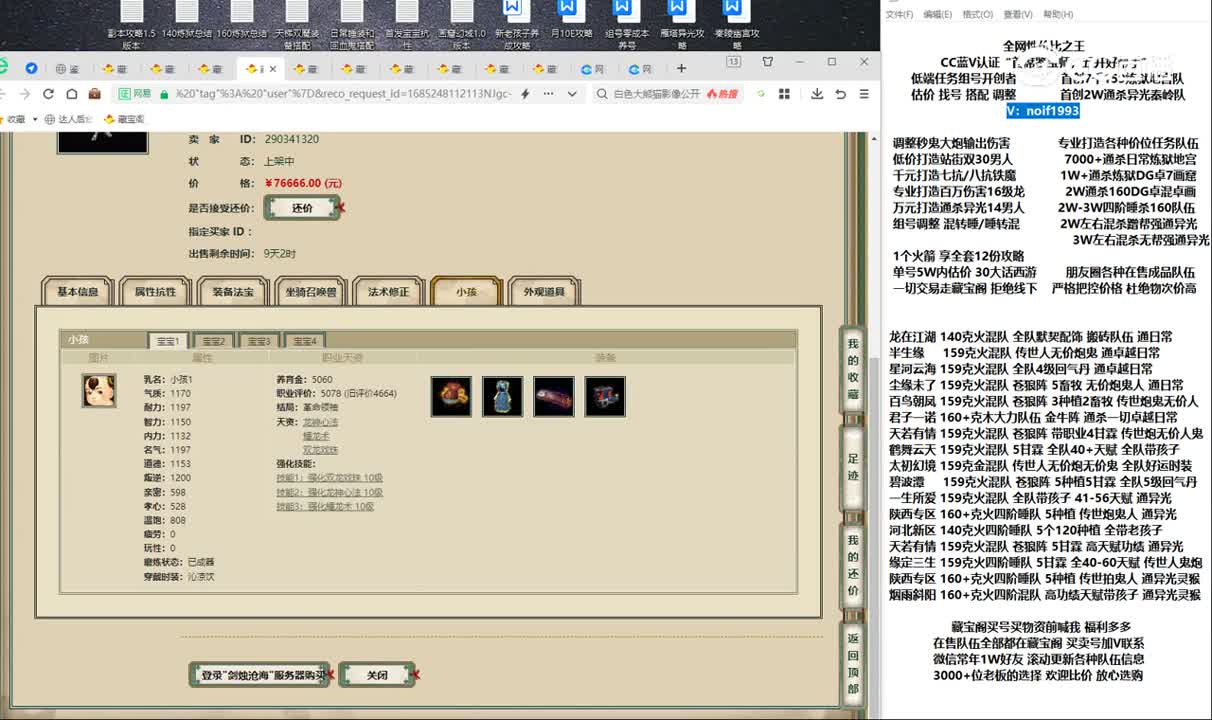Click the first pet equipment thumbnail

tap(451, 395)
